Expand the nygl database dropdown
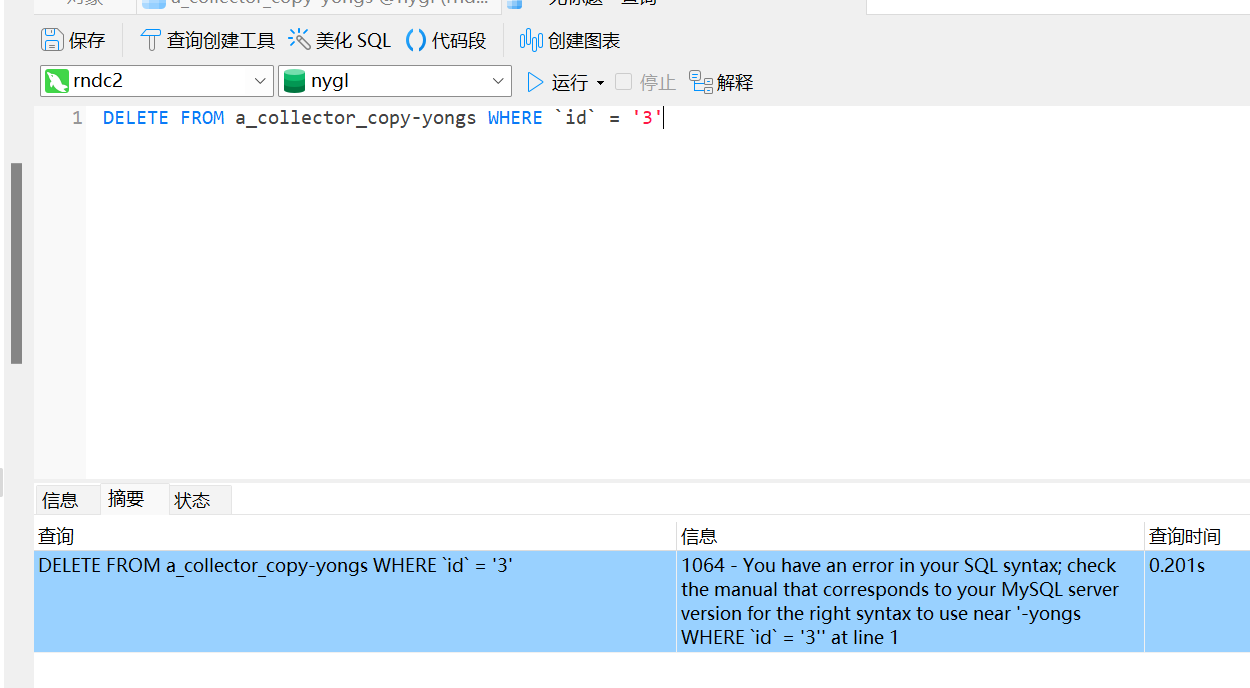 (x=498, y=81)
